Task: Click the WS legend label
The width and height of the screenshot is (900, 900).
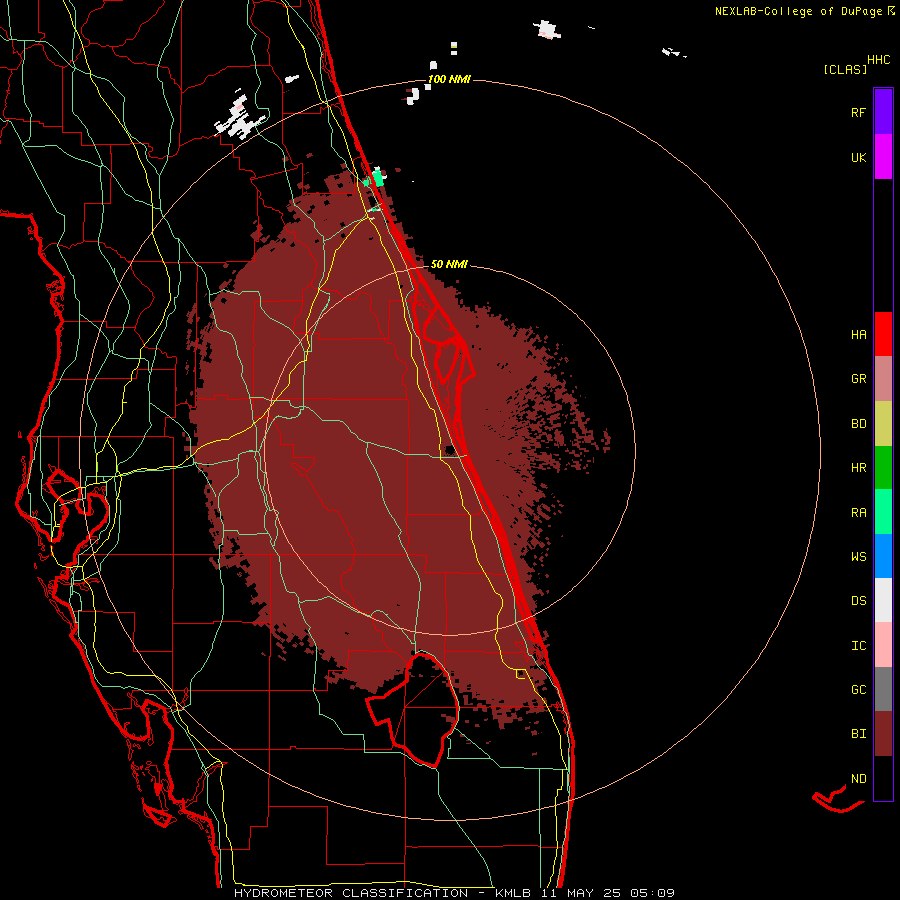Action: pos(859,557)
